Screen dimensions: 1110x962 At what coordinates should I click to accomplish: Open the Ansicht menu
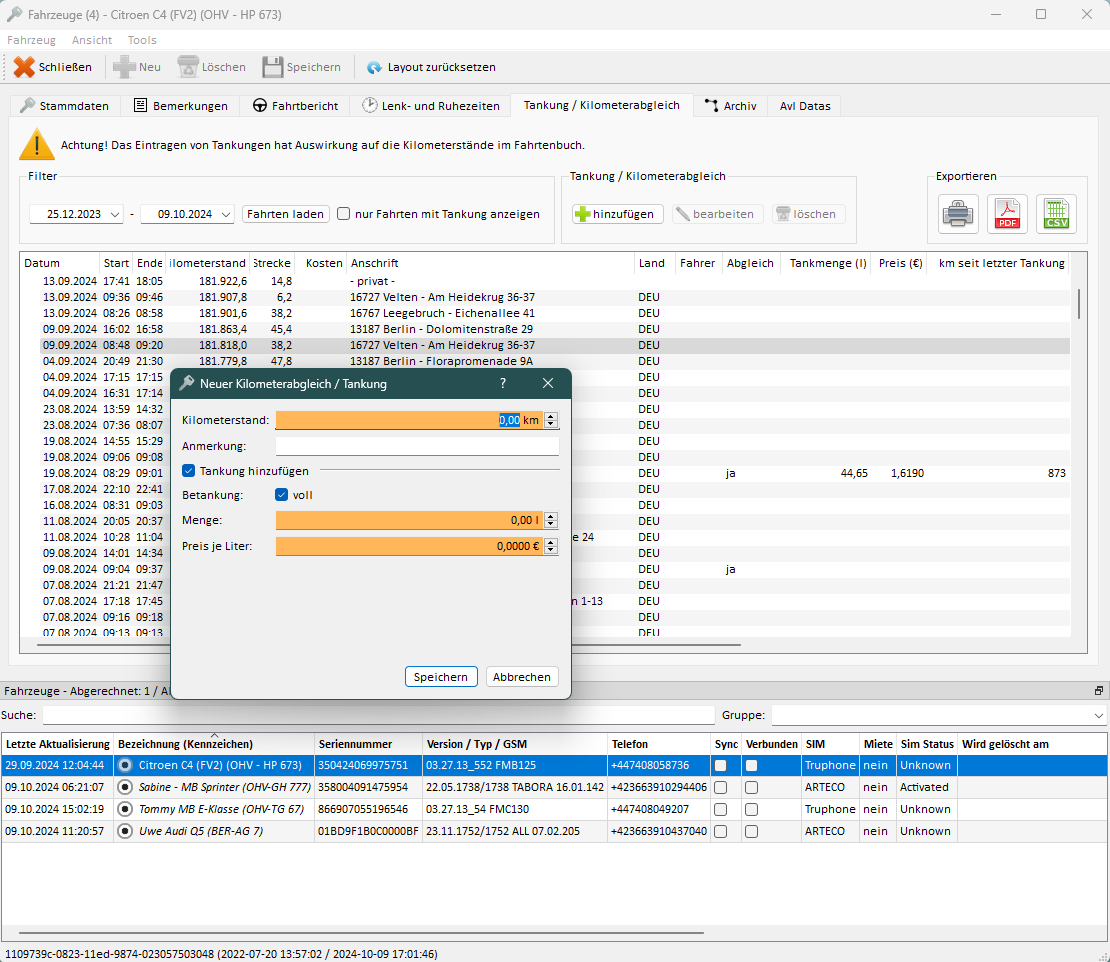pos(92,40)
